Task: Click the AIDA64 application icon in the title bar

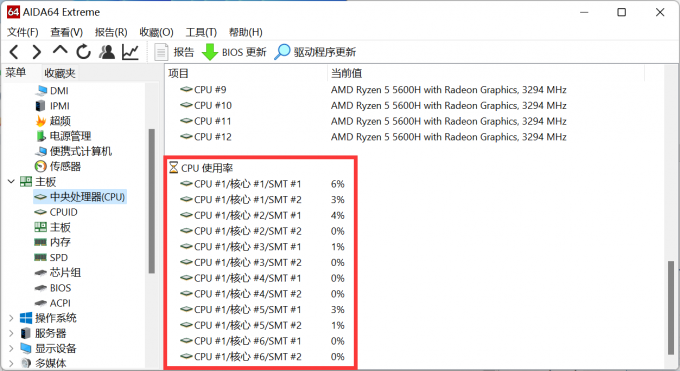Action: click(x=13, y=12)
